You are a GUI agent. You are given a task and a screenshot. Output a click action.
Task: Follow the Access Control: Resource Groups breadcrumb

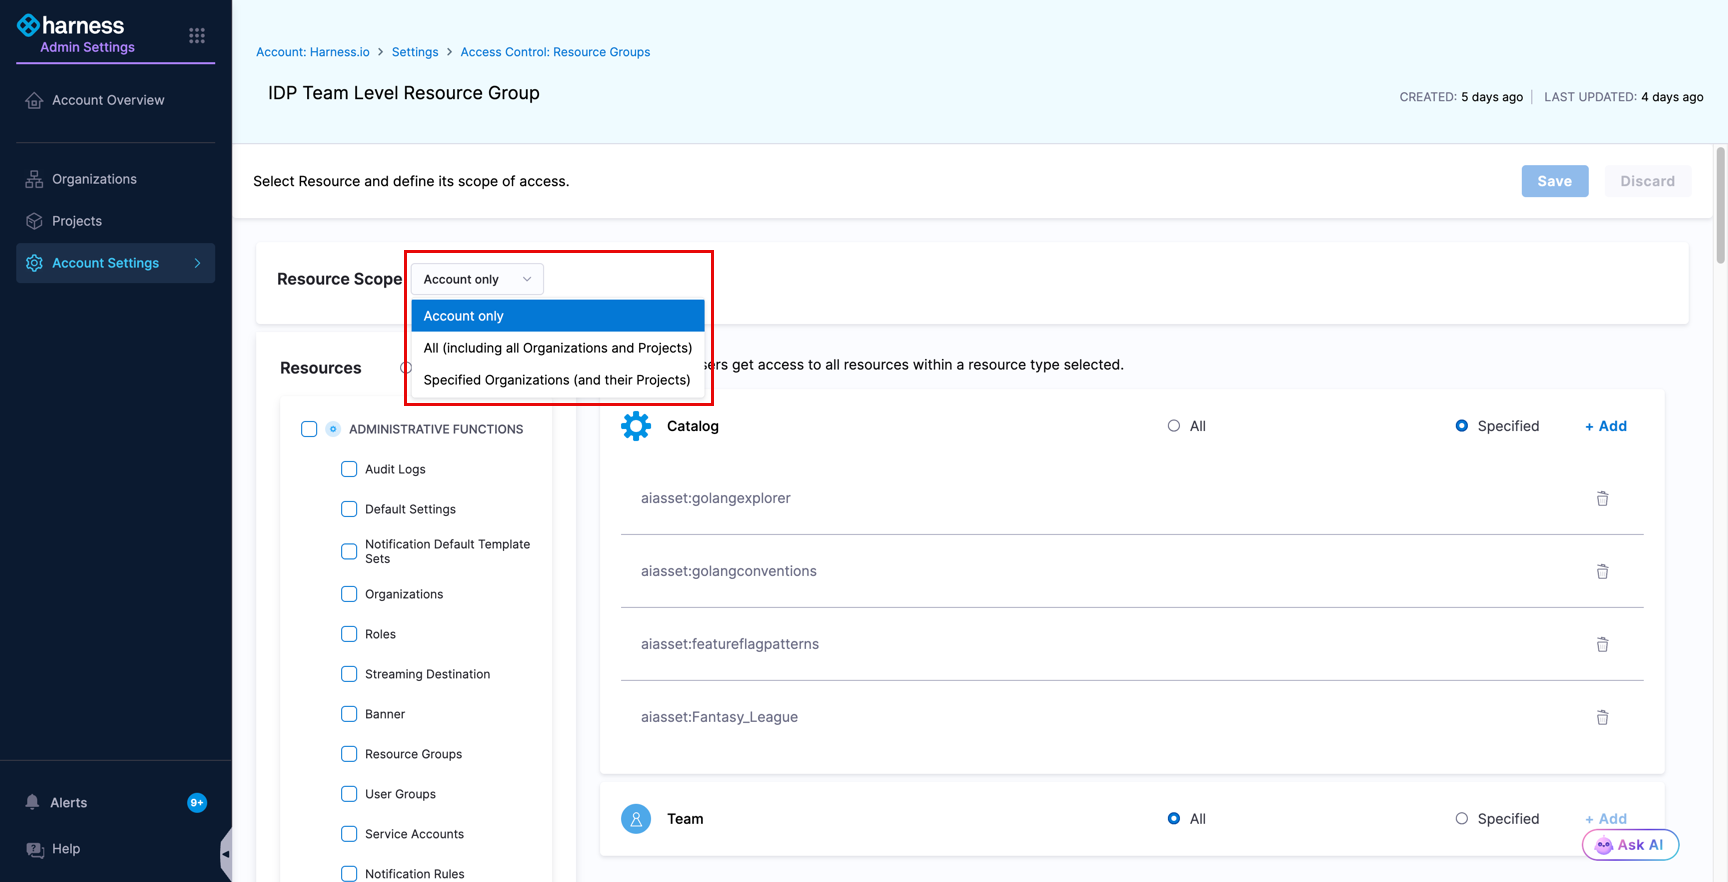click(555, 52)
